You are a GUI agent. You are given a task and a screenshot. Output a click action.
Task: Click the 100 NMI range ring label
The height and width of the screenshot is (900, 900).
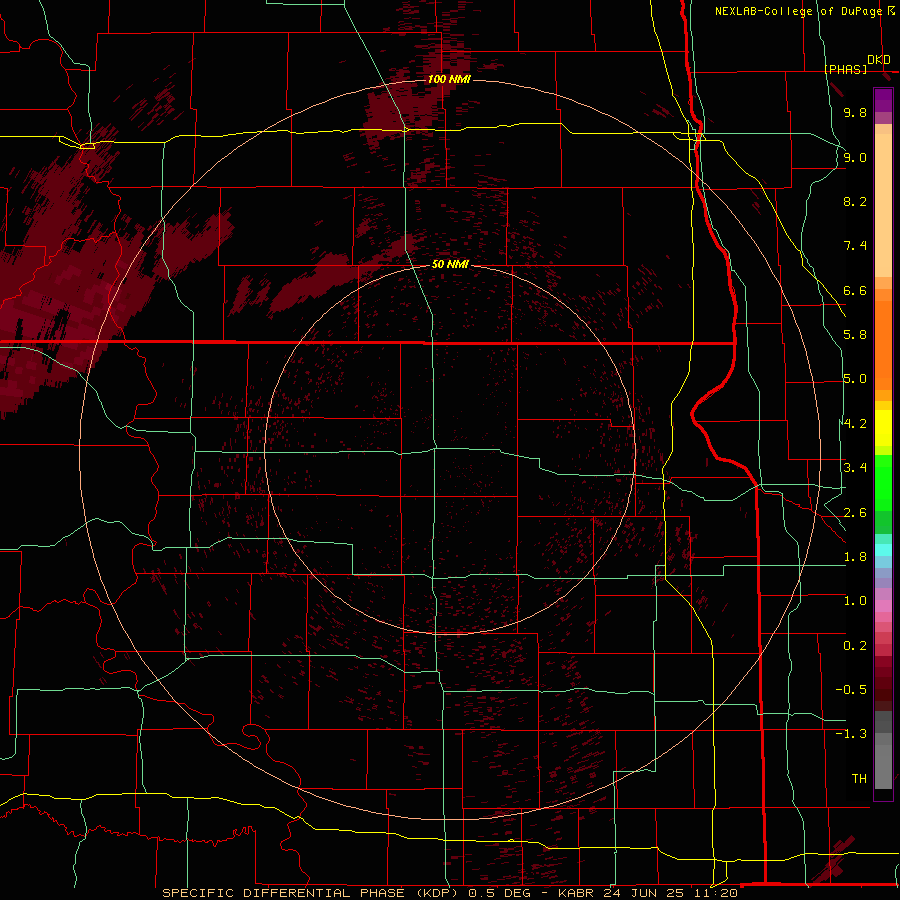click(x=449, y=79)
